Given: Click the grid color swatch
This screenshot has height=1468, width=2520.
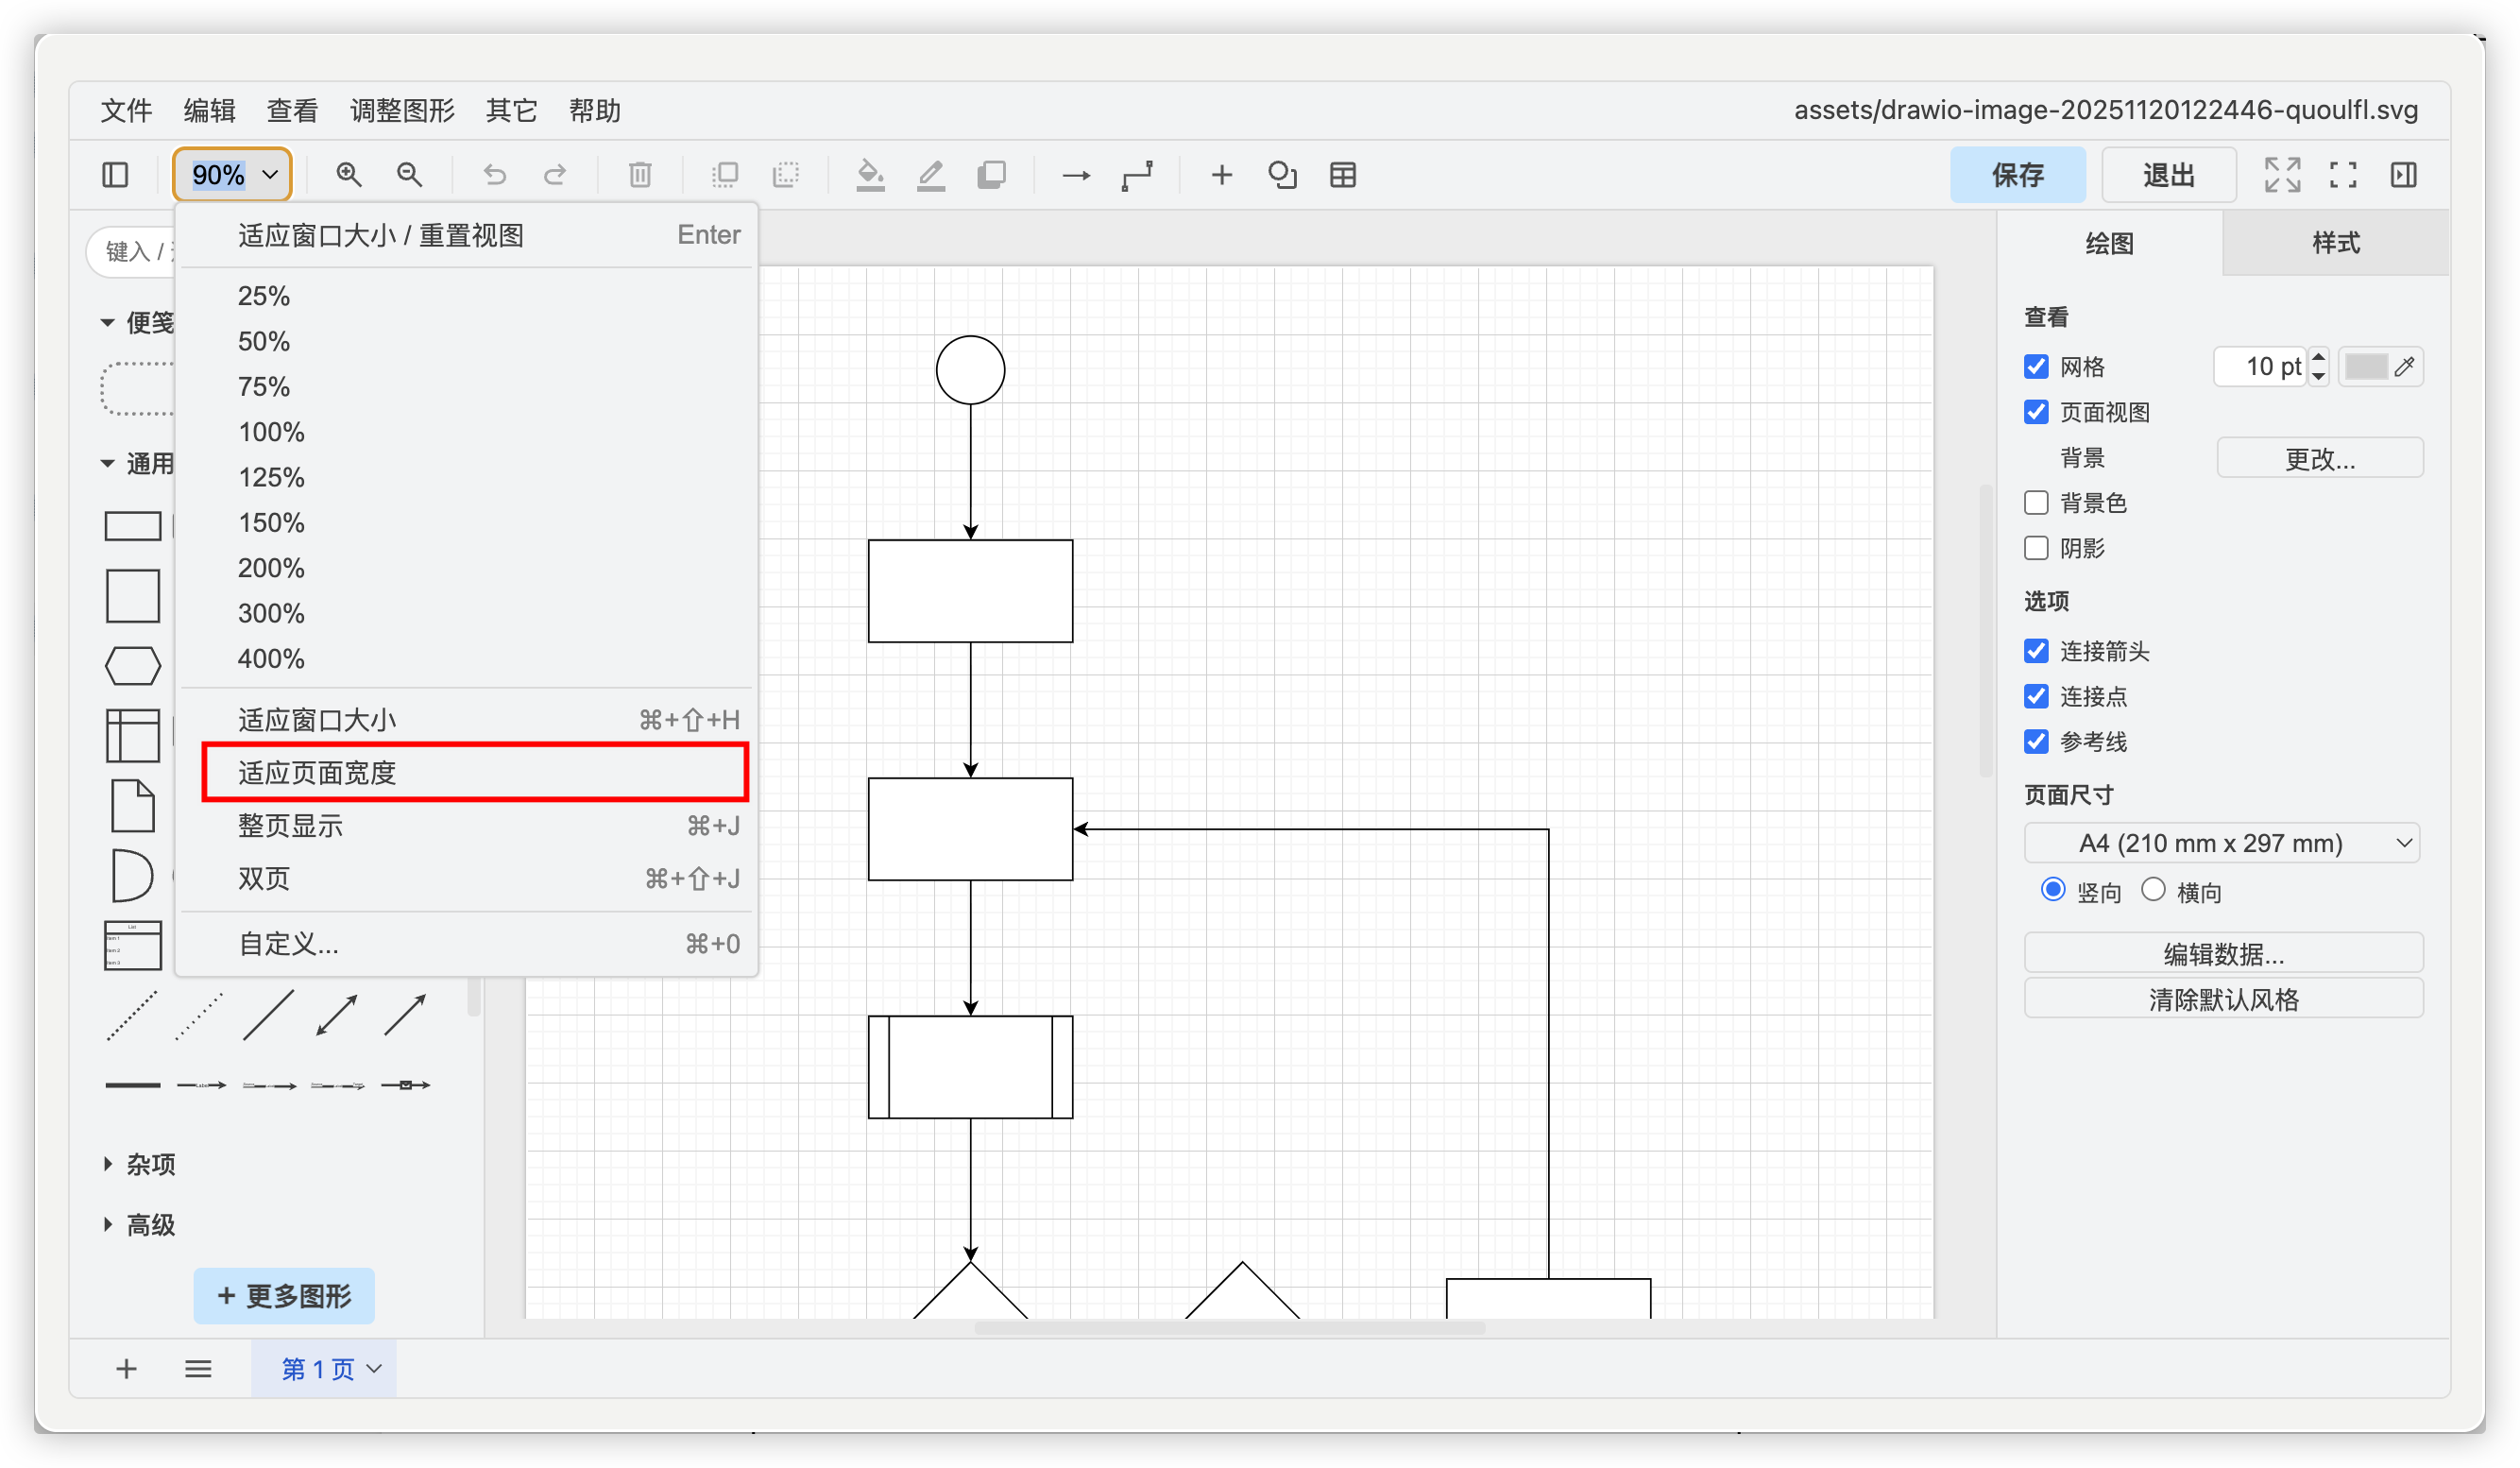Looking at the screenshot, I should click(2366, 367).
